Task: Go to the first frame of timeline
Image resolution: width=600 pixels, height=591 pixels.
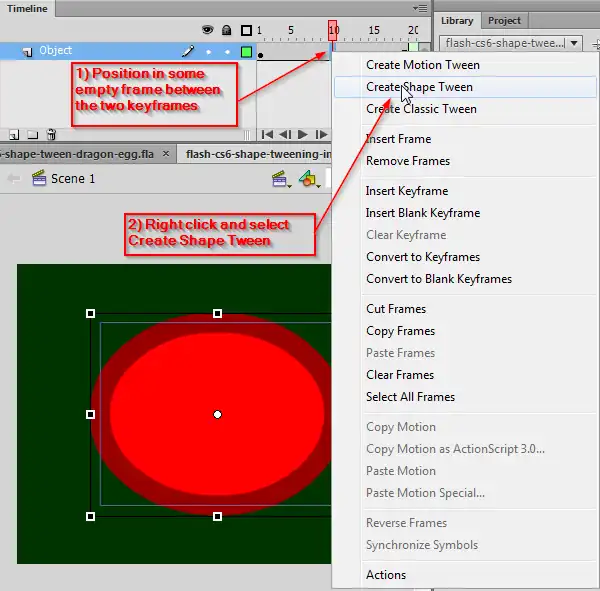Action: [267, 134]
